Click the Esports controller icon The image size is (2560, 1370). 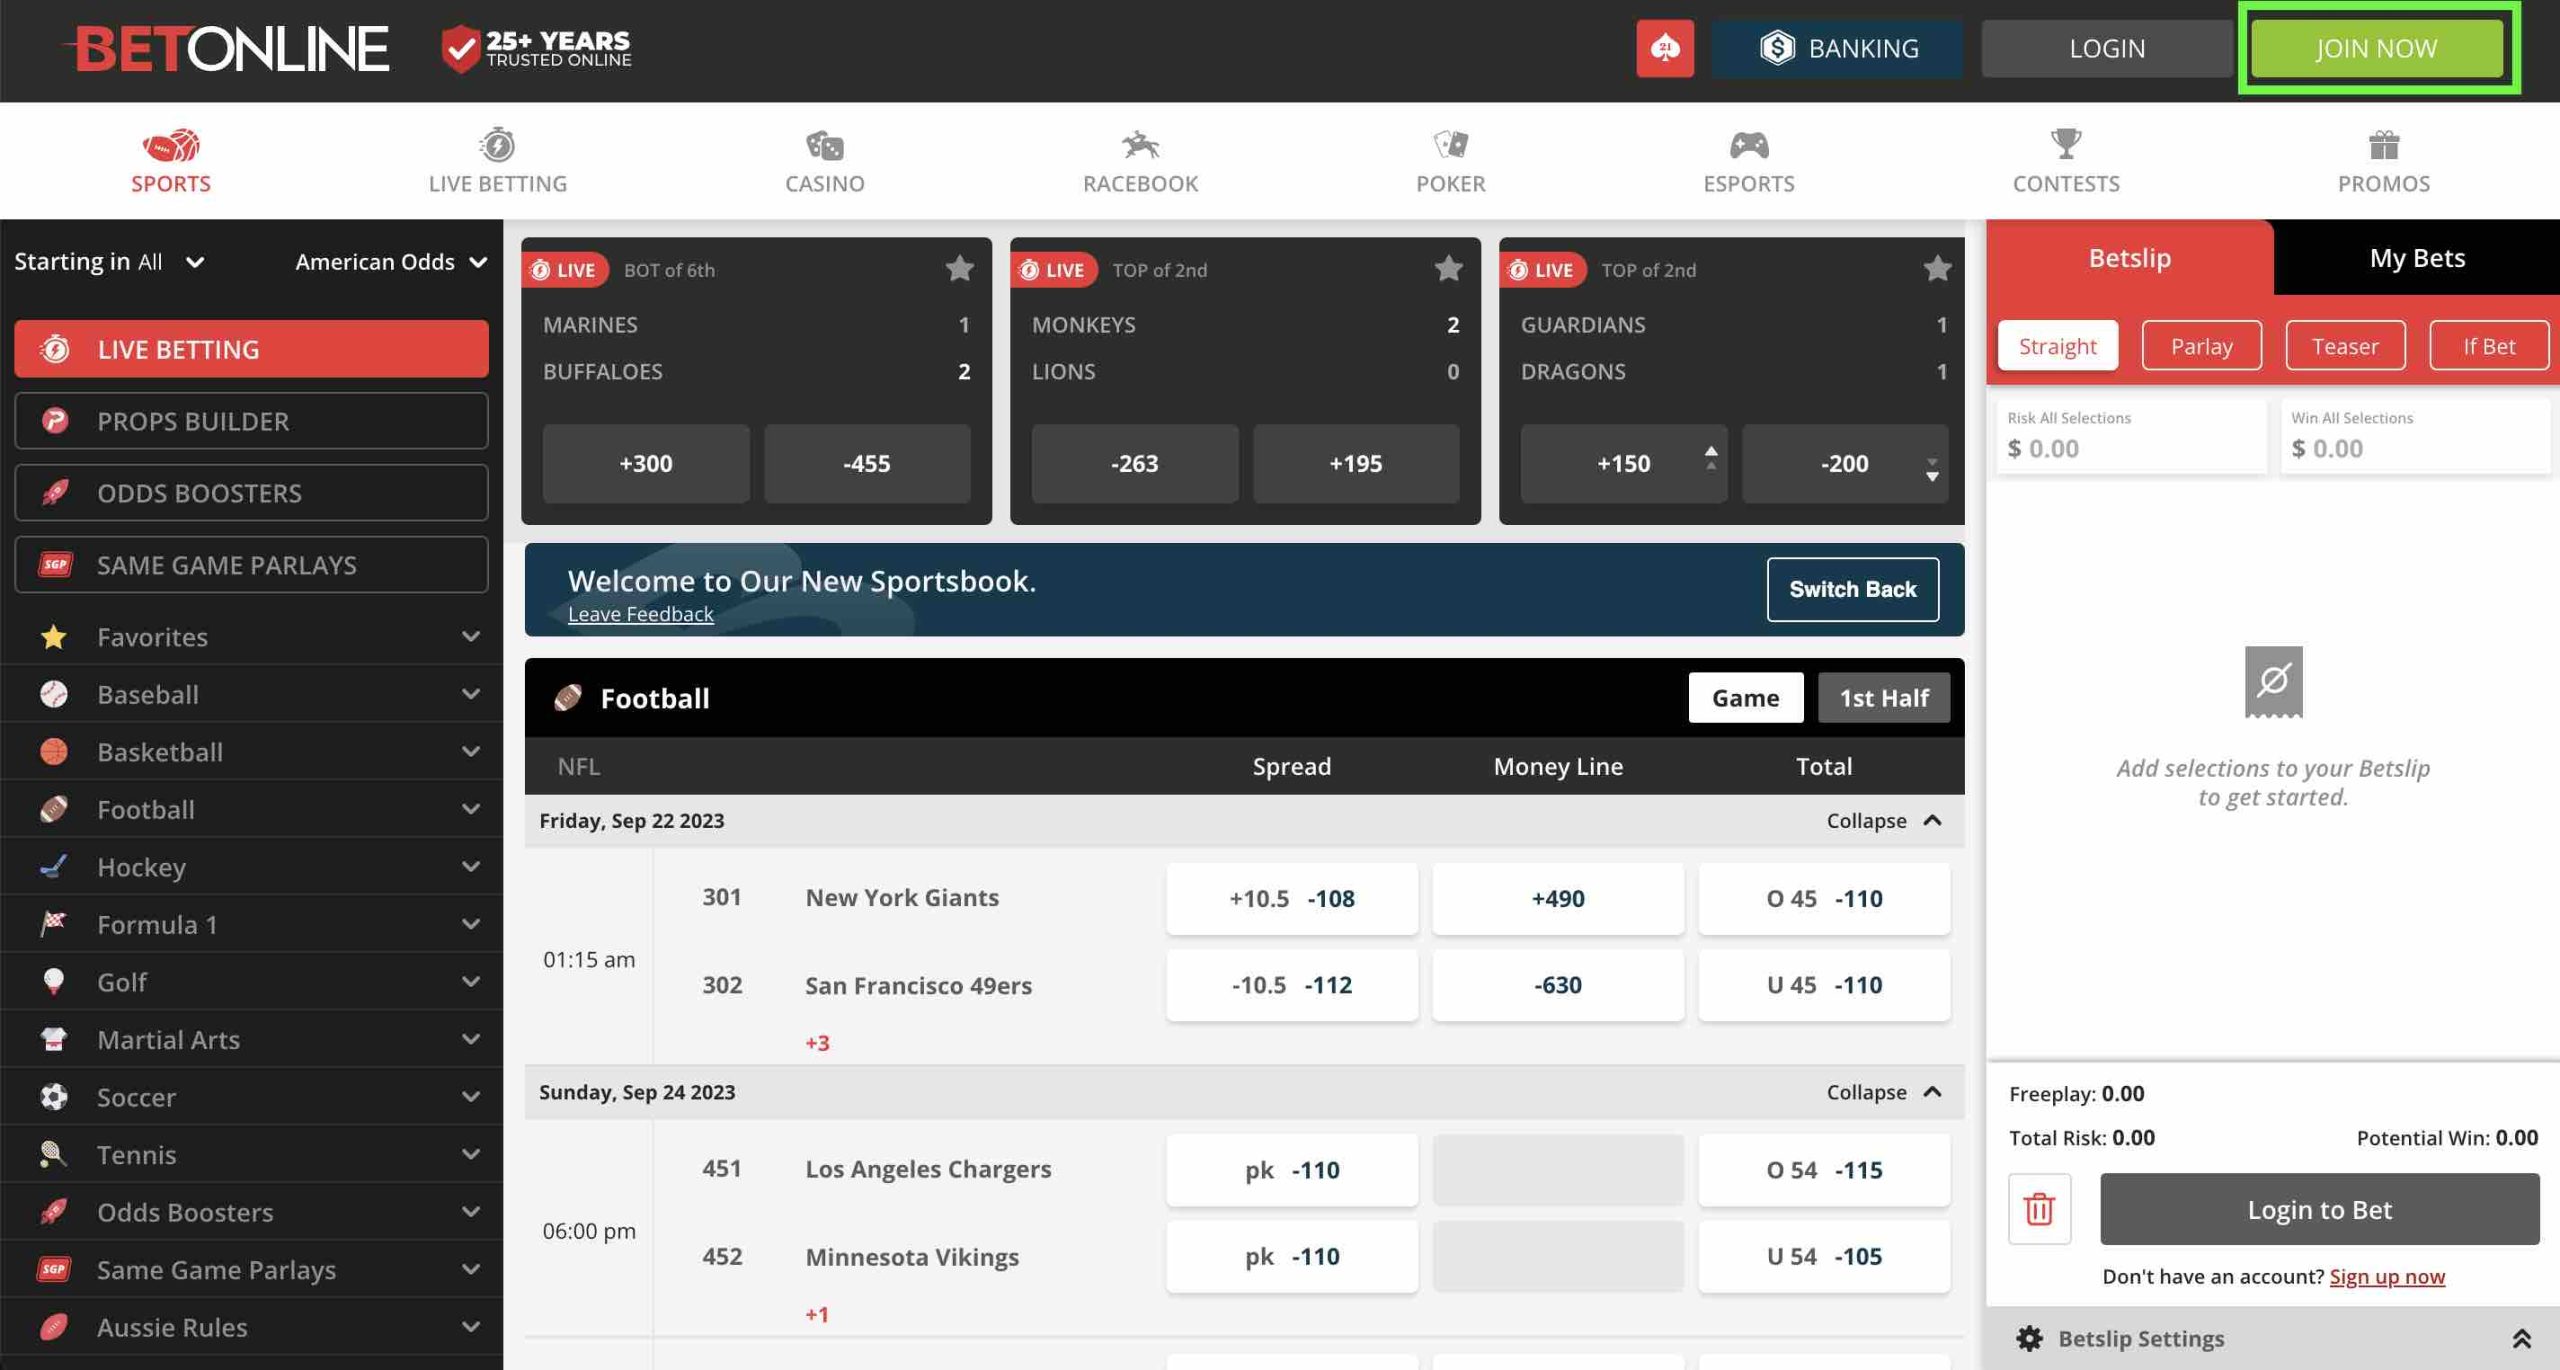tap(1749, 144)
